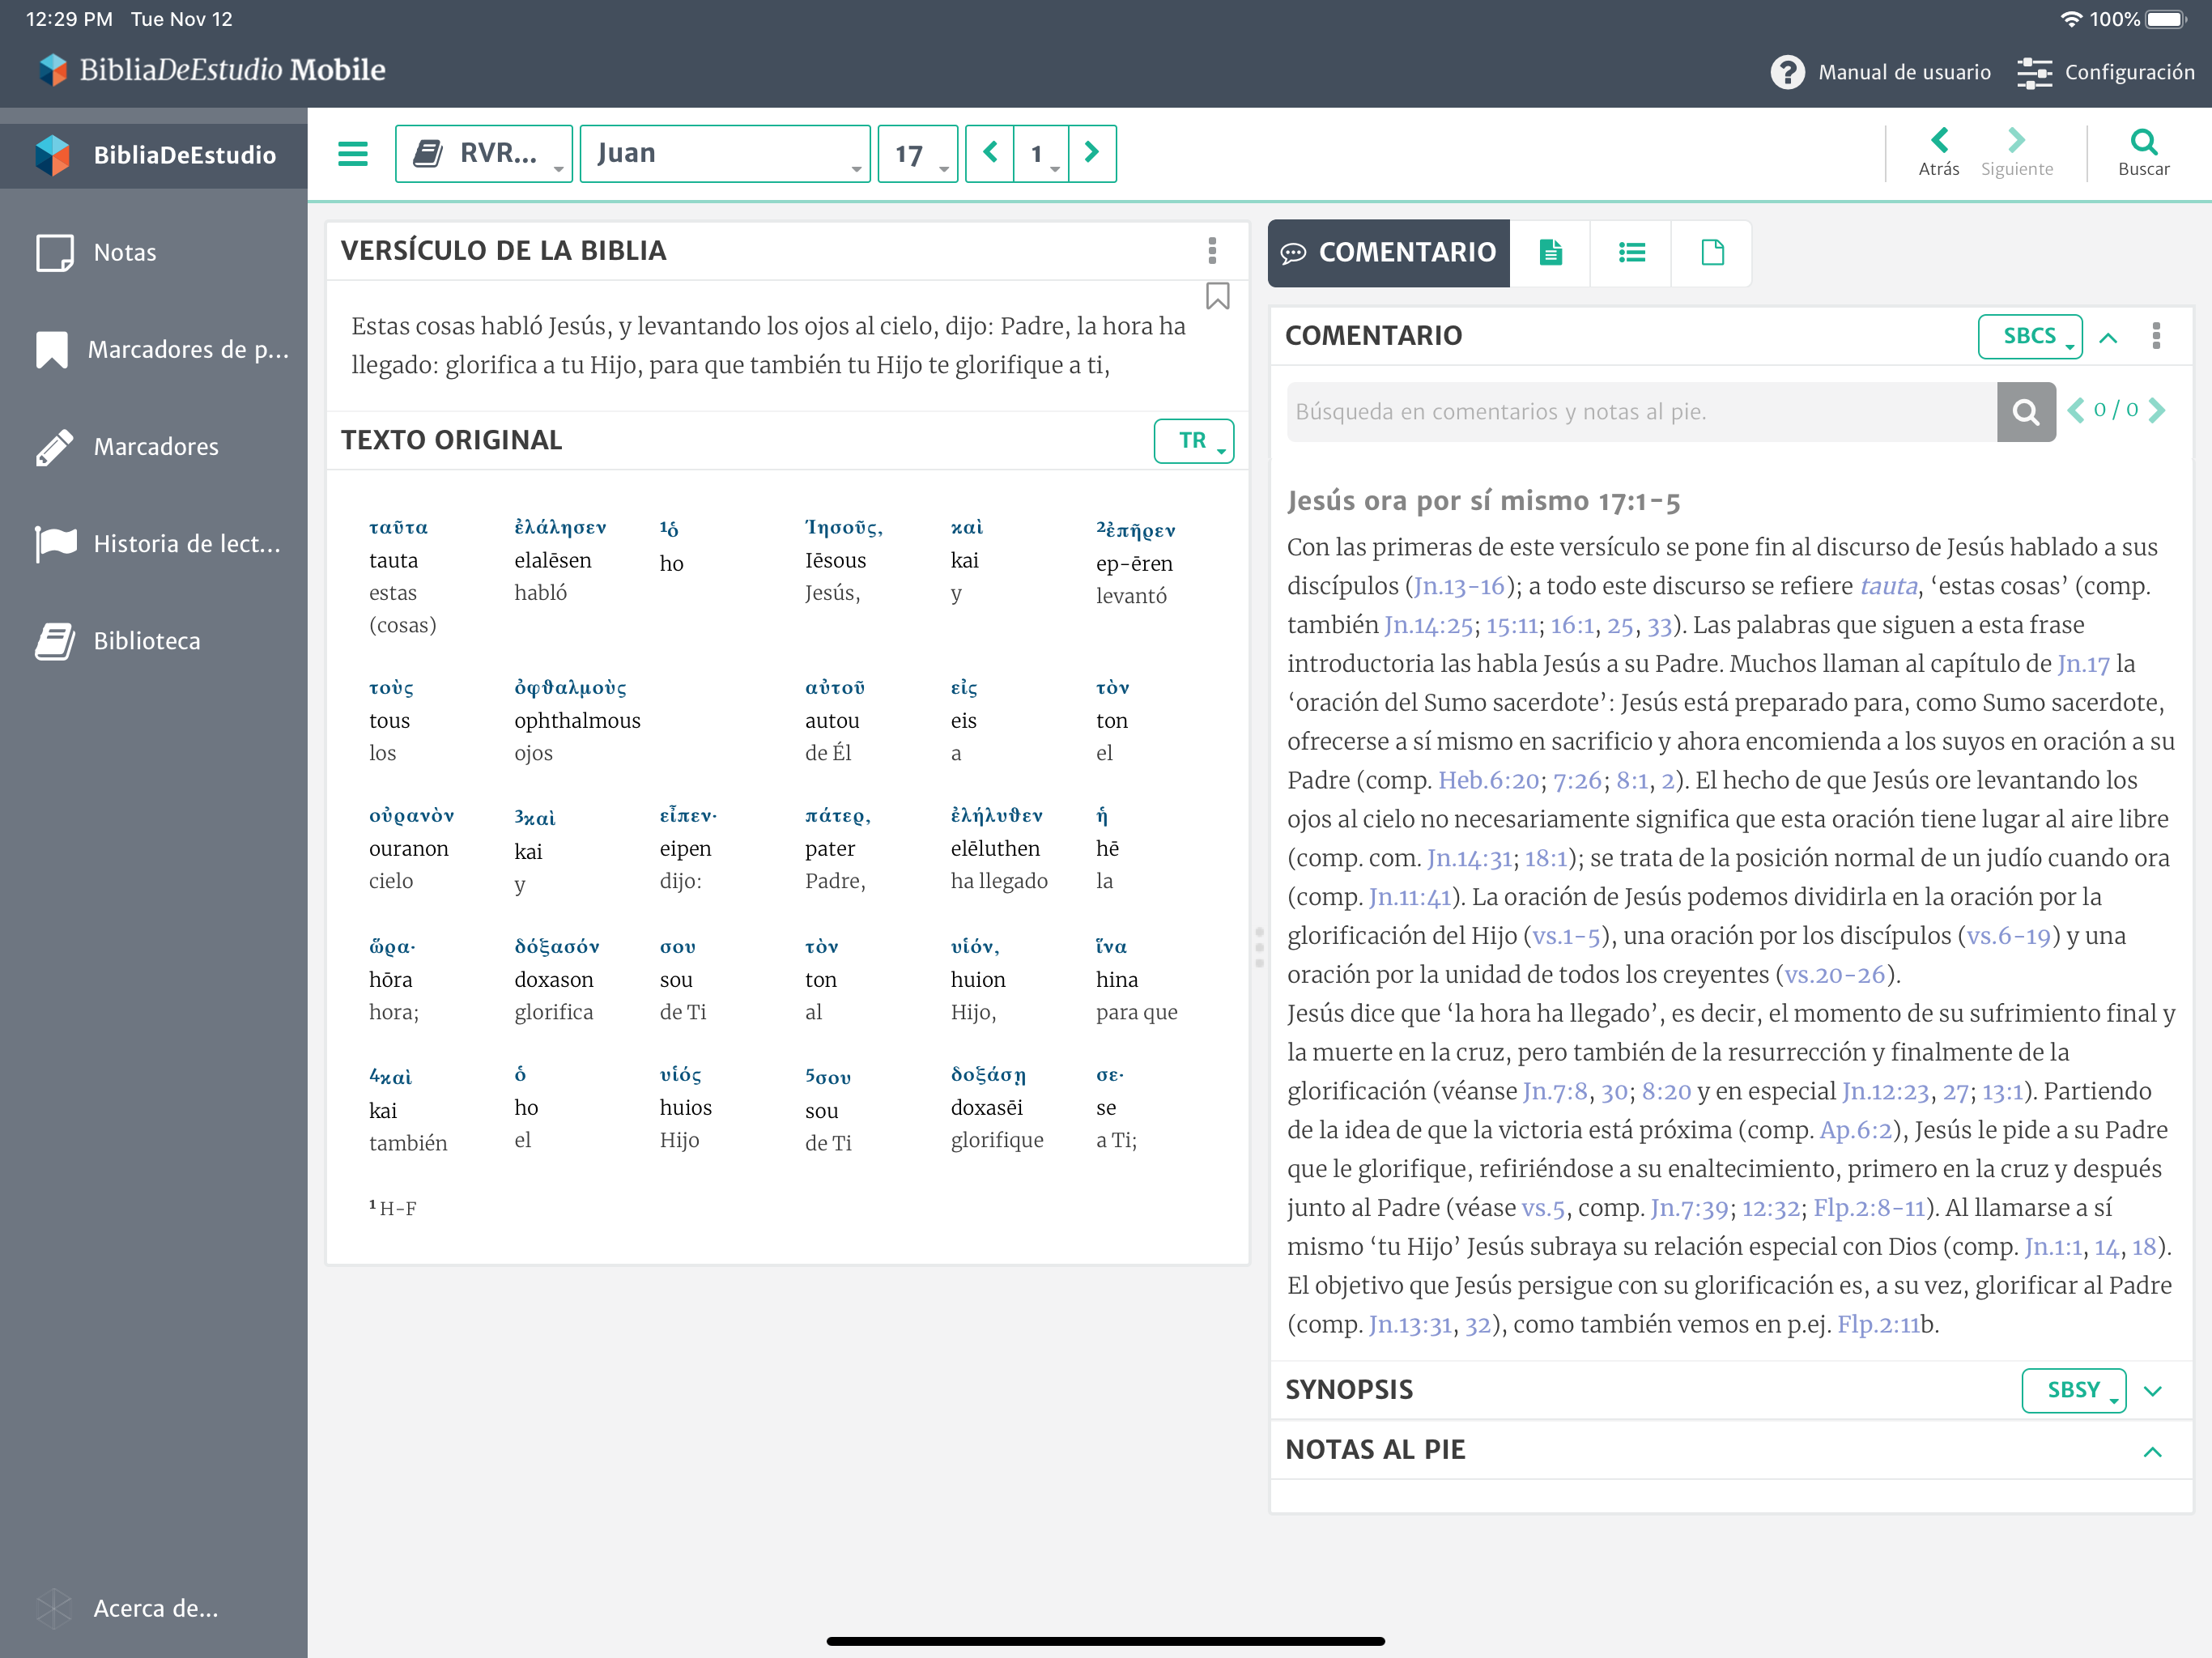
Task: Collapse Notas al pie section chevron
Action: click(2153, 1451)
